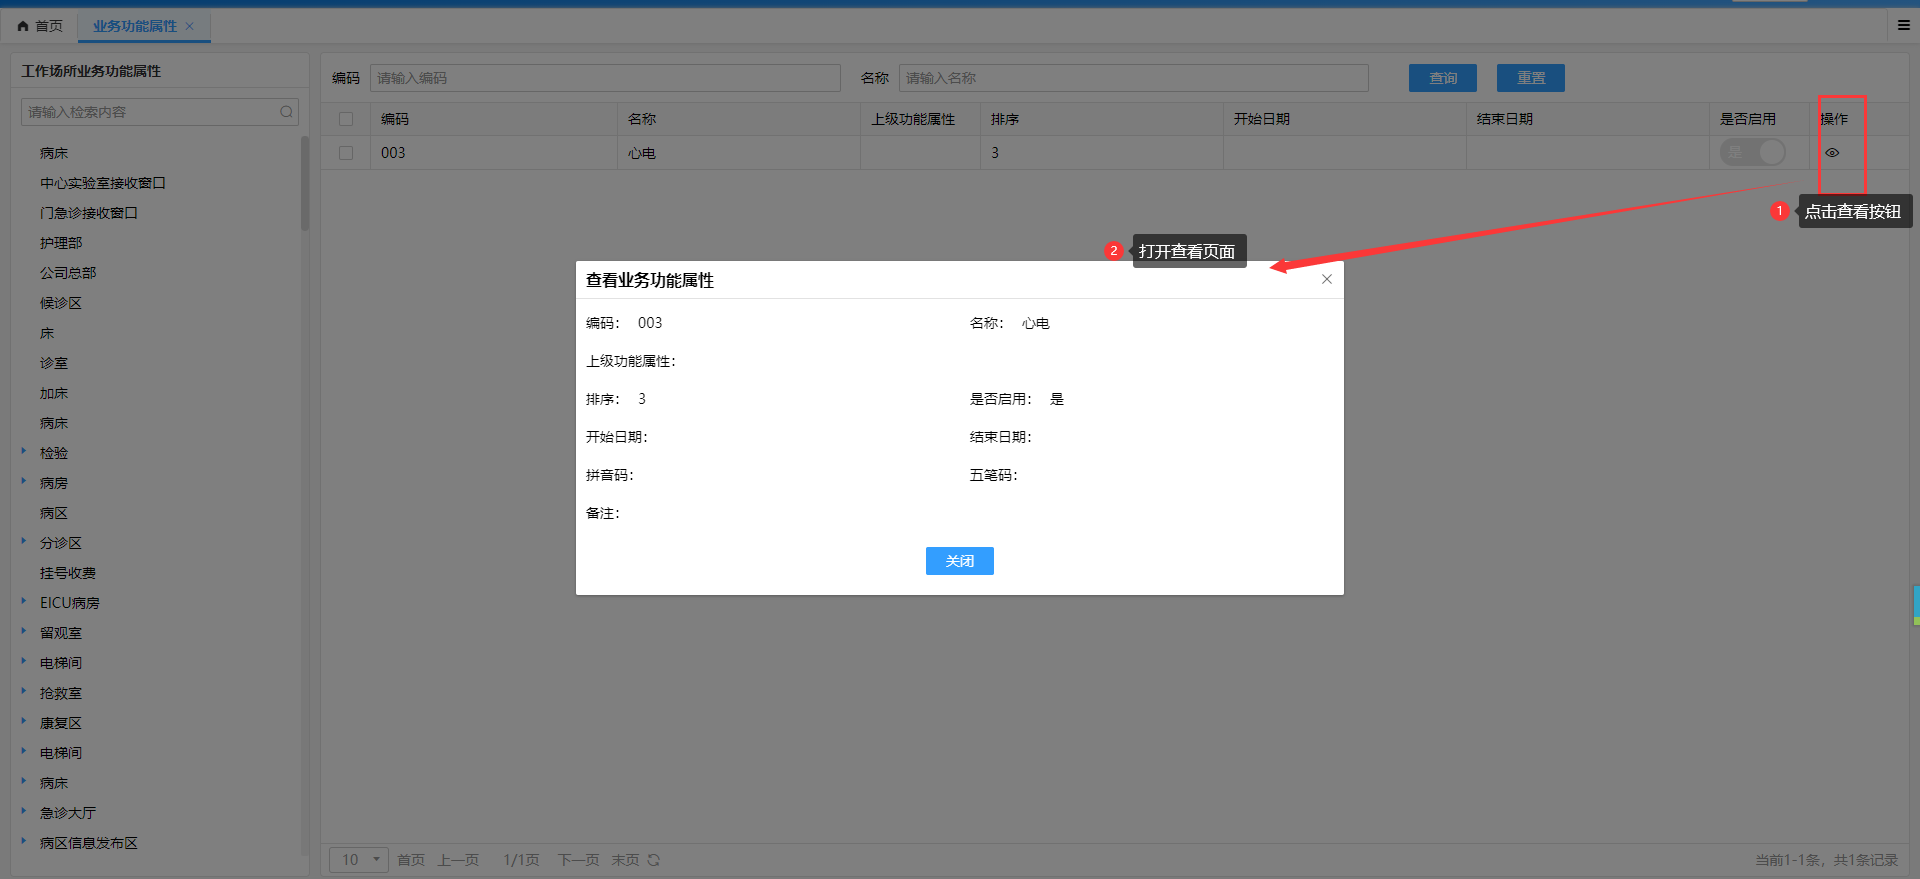The width and height of the screenshot is (1920, 879).
Task: Close the 业务功能属性 tab via its X
Action: pyautogui.click(x=190, y=26)
